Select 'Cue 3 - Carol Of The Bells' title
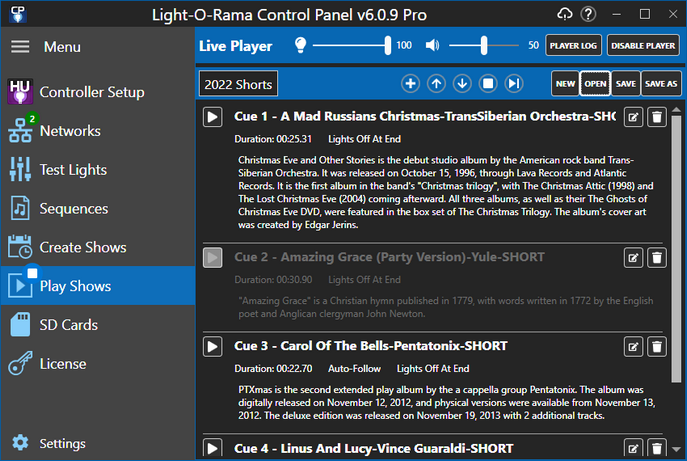The image size is (687, 461). click(x=371, y=346)
